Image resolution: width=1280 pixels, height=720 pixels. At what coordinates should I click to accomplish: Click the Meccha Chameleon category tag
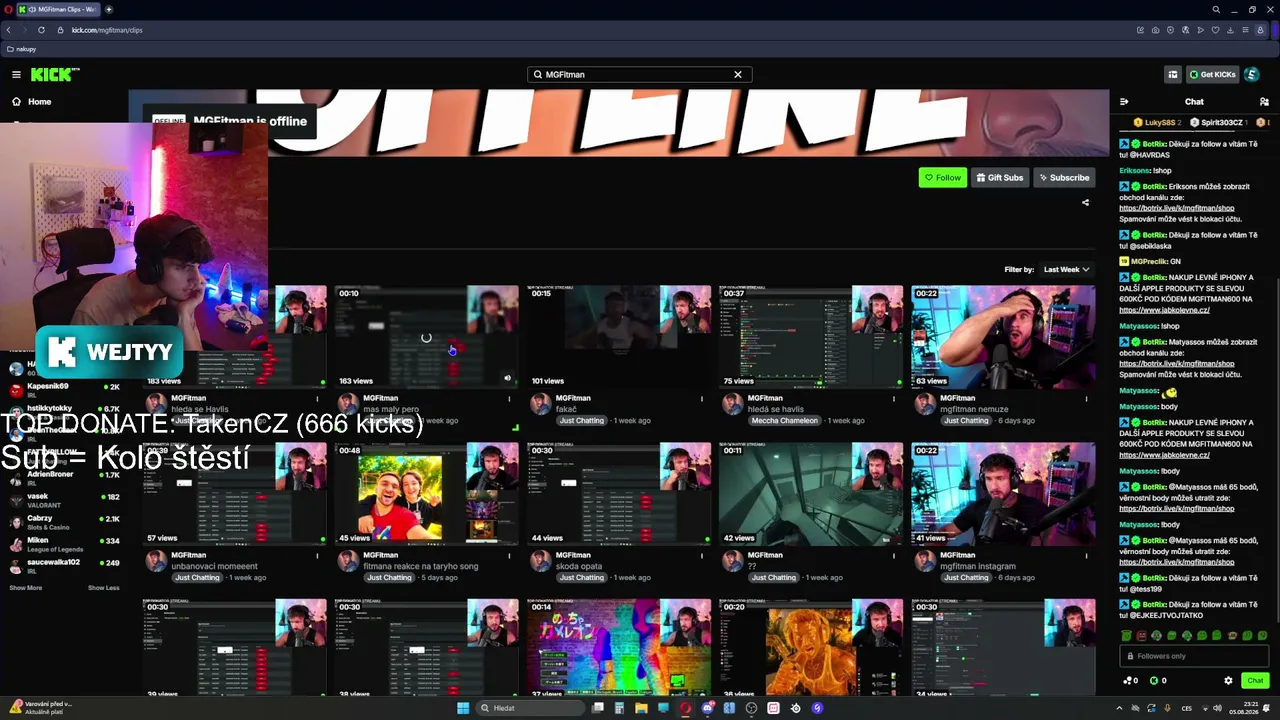pos(784,421)
